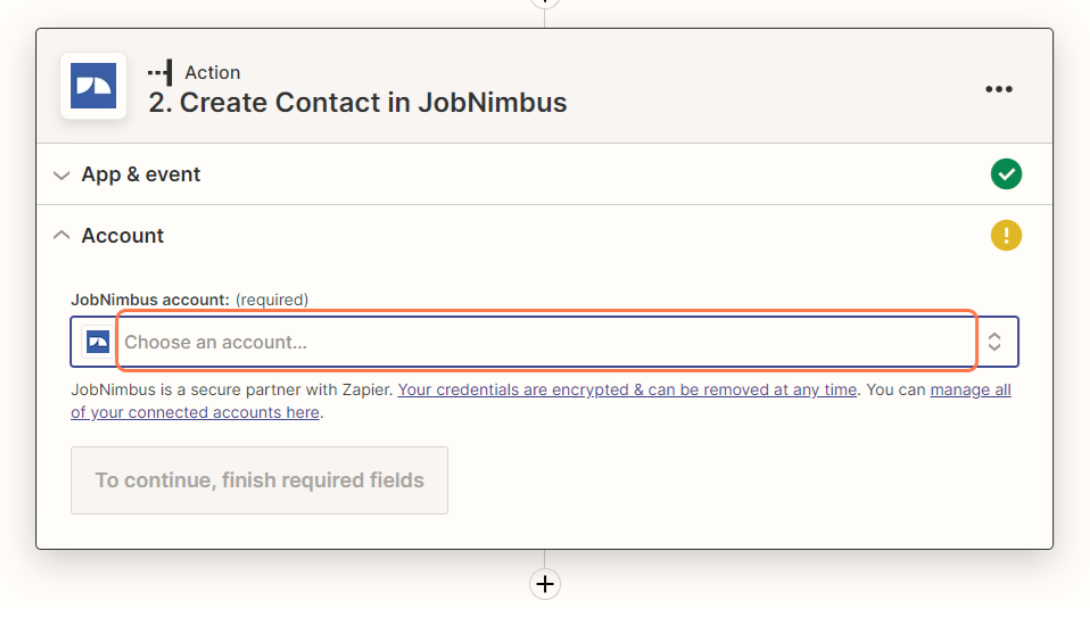Click the small JobNimbus icon in account field

[x=98, y=342]
